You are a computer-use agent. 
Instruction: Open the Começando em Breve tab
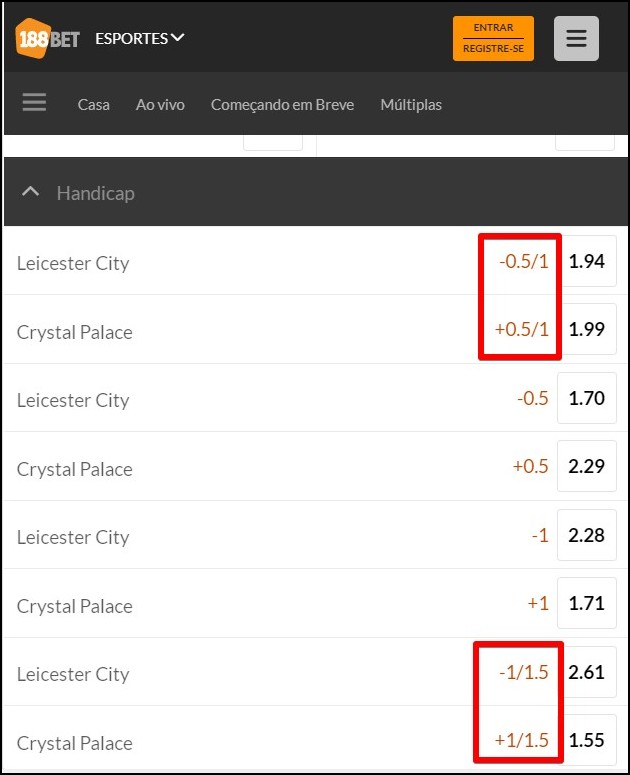click(x=282, y=105)
